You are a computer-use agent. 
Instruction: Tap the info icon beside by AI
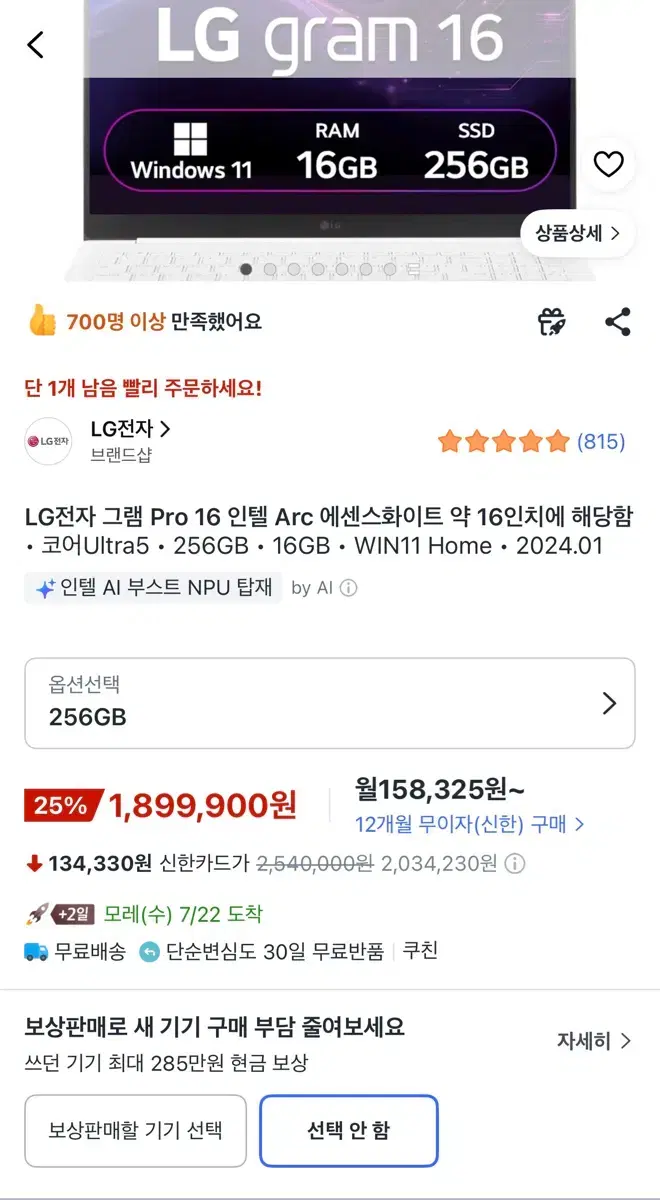(x=348, y=588)
